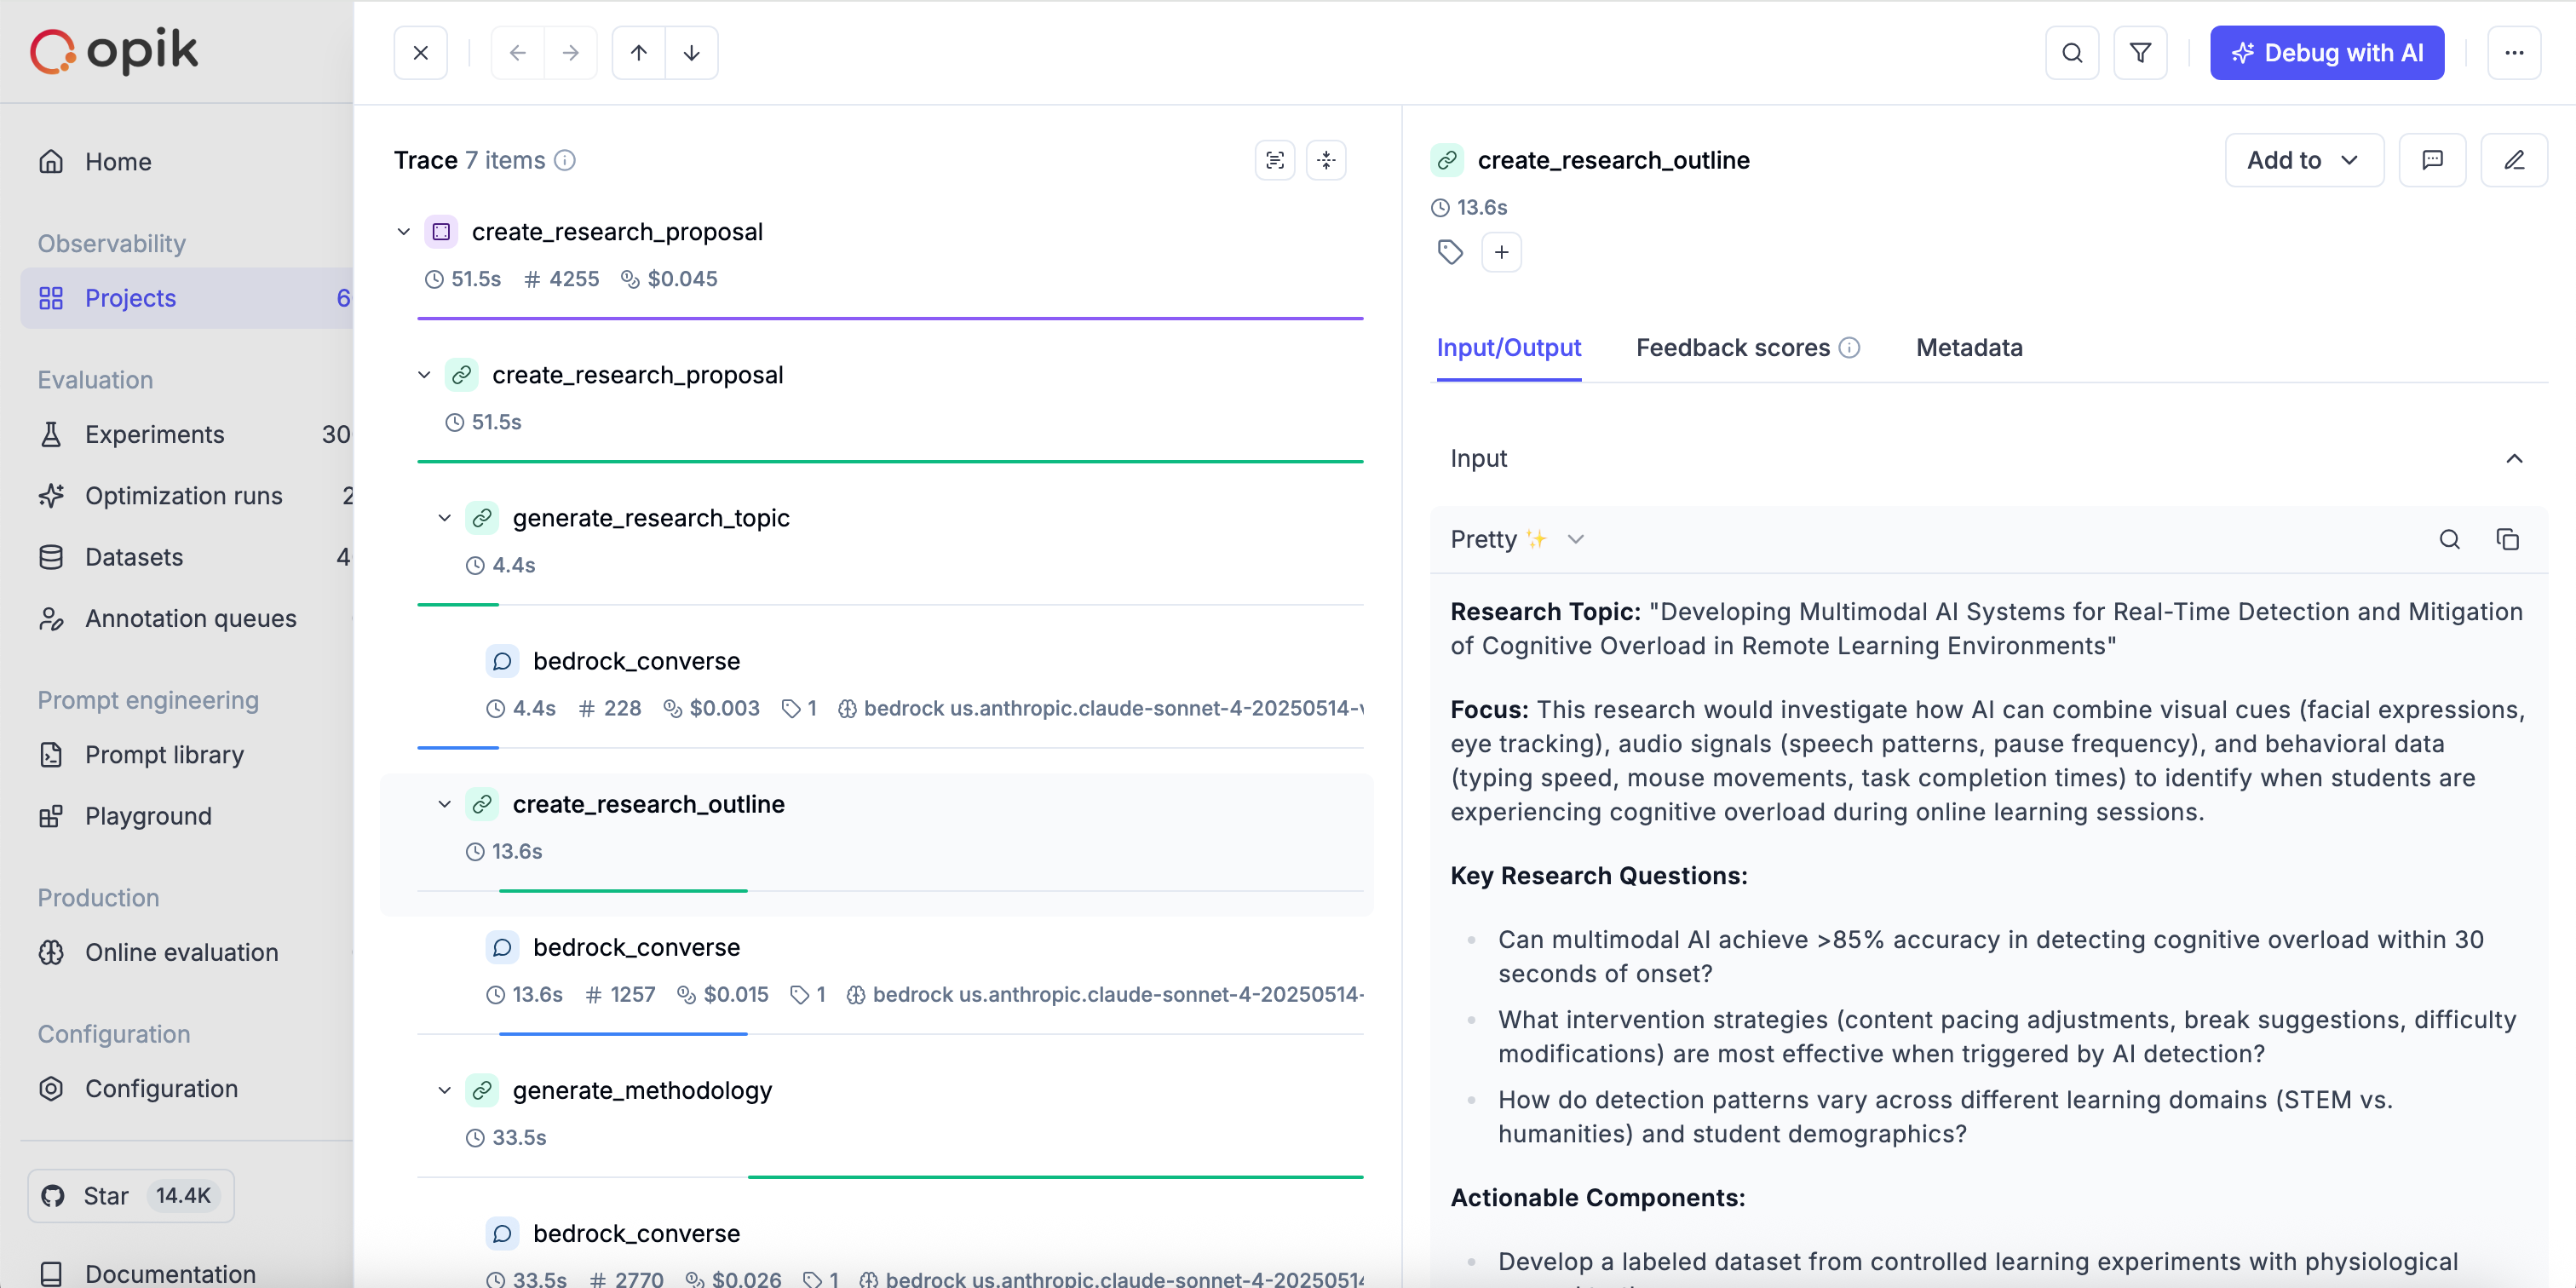Open the Add to dropdown
The image size is (2576, 1288).
point(2303,160)
